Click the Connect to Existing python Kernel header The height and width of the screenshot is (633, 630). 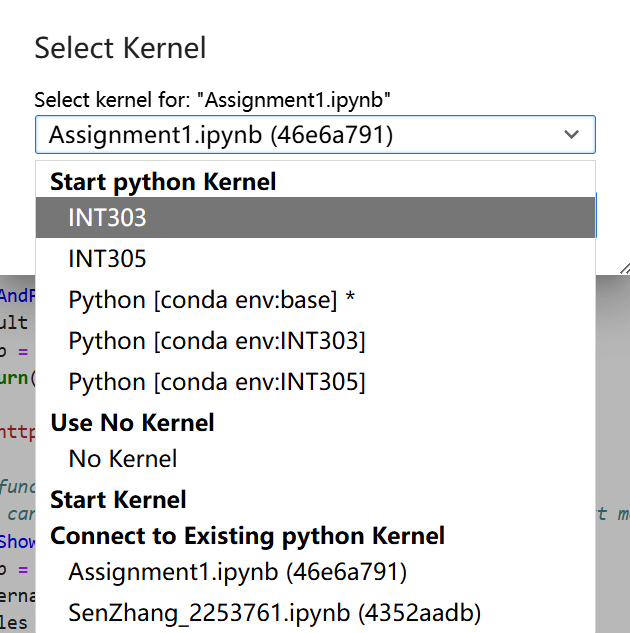point(247,536)
